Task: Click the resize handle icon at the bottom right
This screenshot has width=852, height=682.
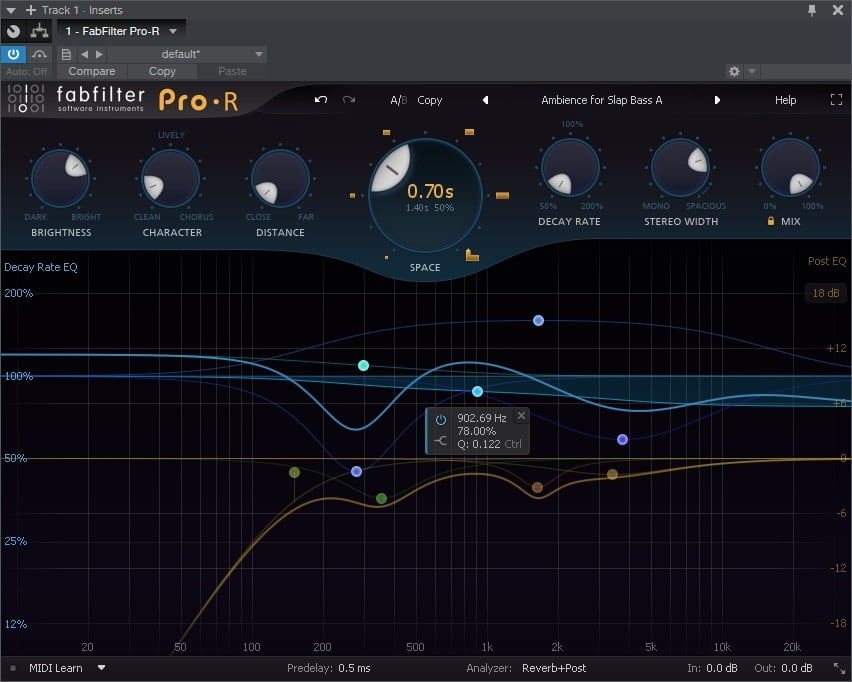Action: pos(839,668)
